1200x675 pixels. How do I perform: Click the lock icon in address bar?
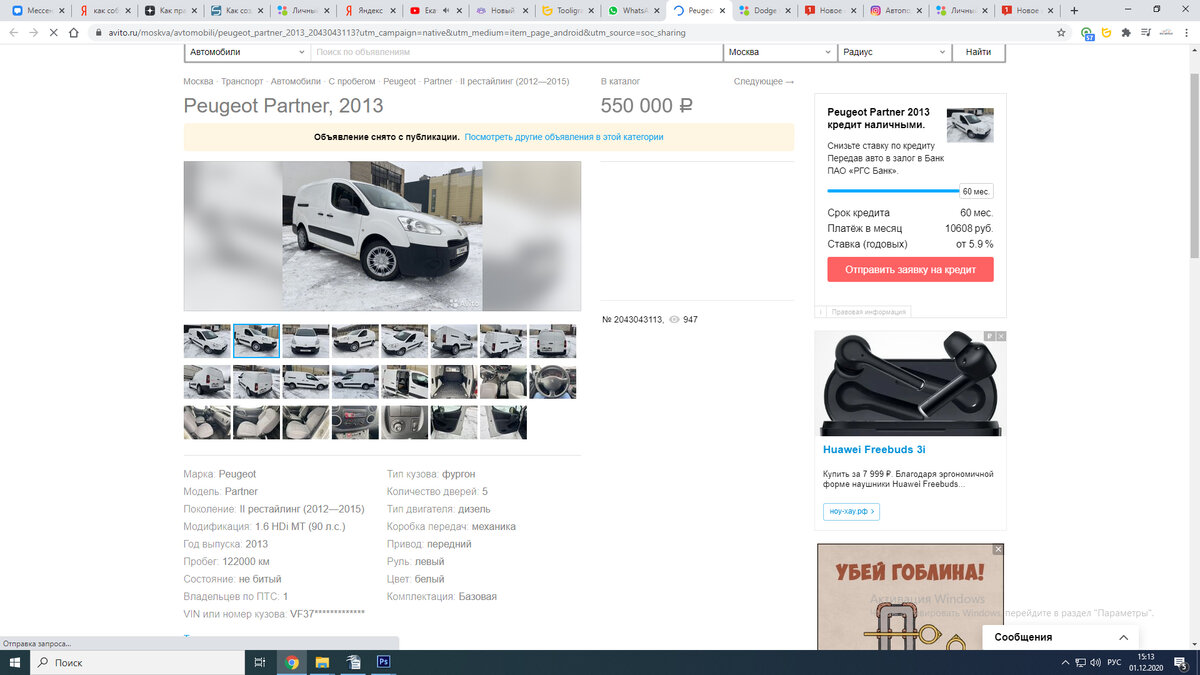pos(98,32)
